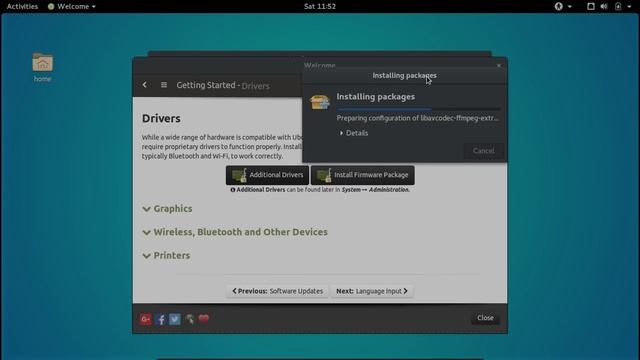
Task: Close the Welcome window via Close button
Action: 485,318
